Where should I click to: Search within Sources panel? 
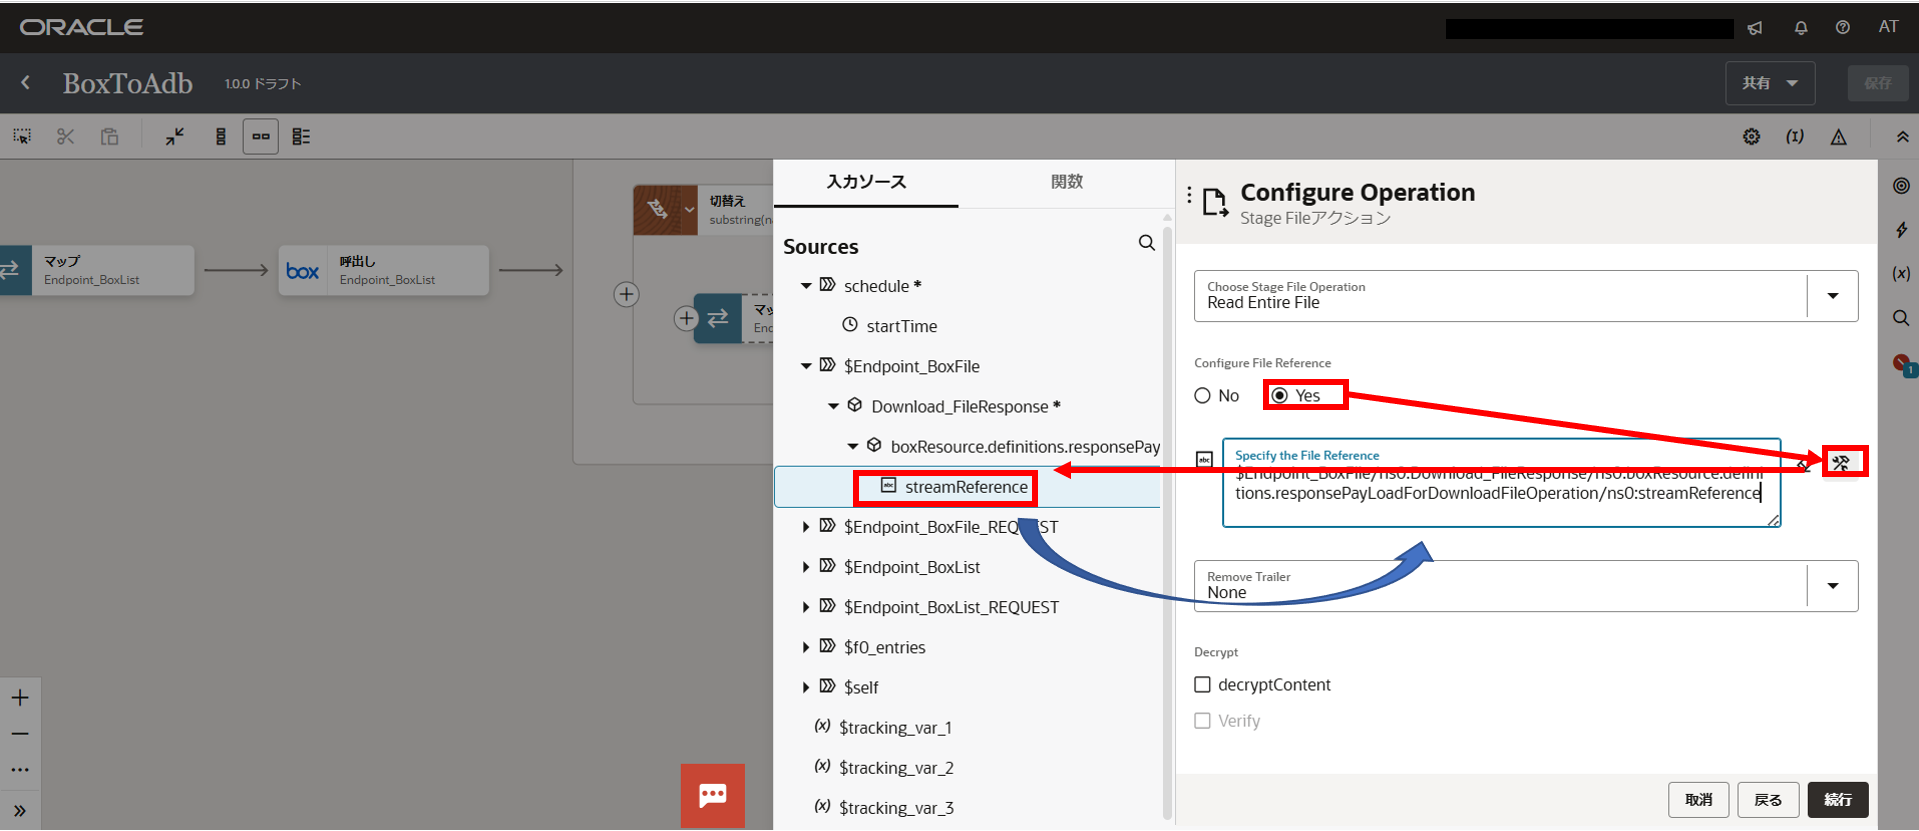[x=1147, y=243]
